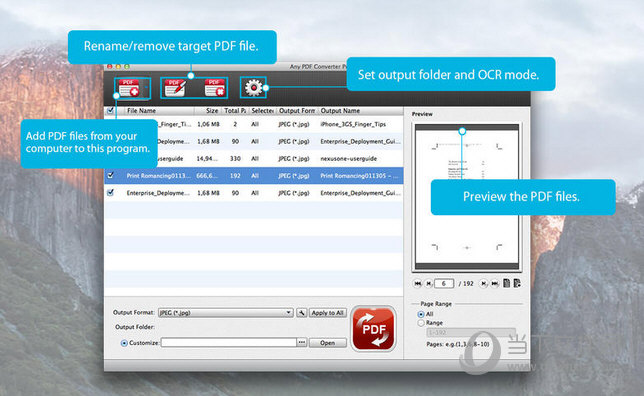The height and width of the screenshot is (396, 644).
Task: Click the iPhone_3GS_Finger_Tips output name
Action: pyautogui.click(x=353, y=124)
